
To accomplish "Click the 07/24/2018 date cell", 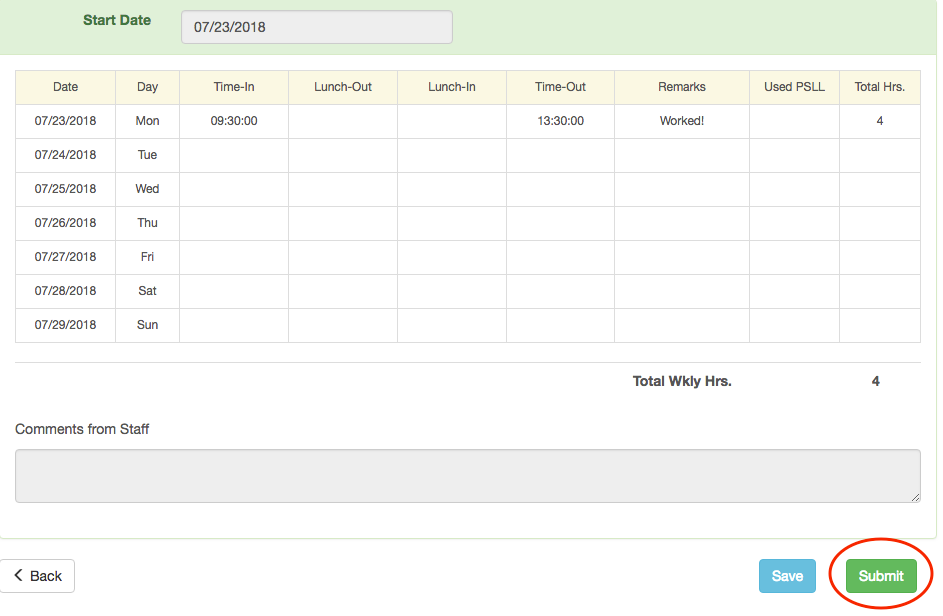I will pyautogui.click(x=65, y=155).
